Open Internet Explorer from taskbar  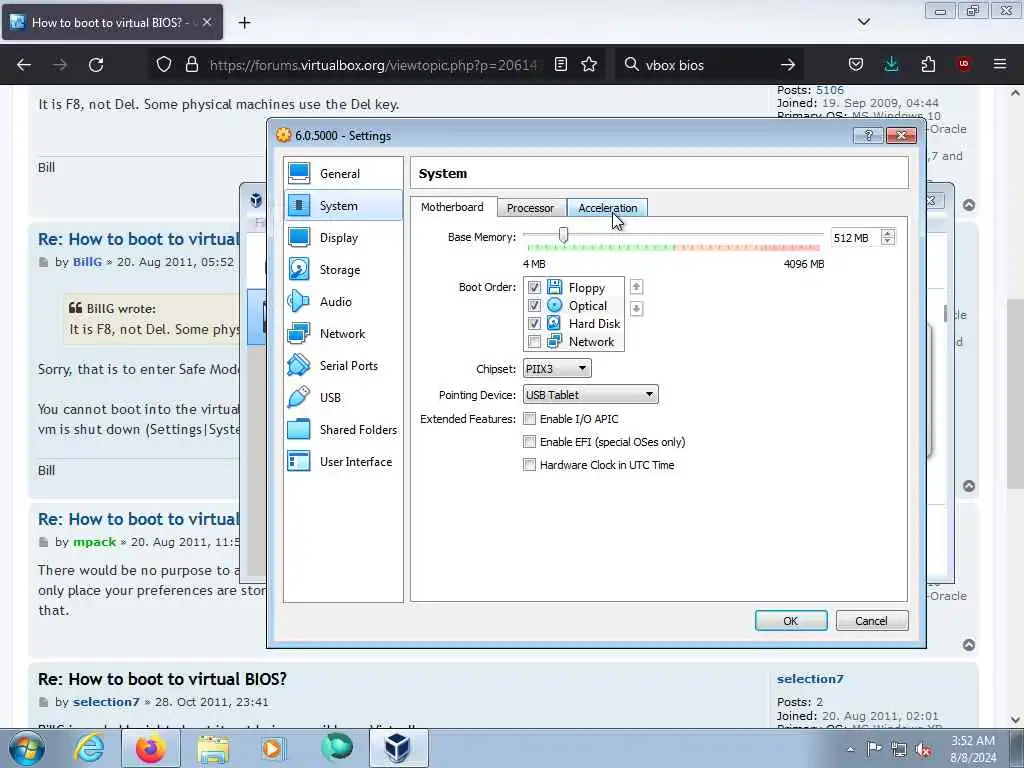[x=89, y=748]
